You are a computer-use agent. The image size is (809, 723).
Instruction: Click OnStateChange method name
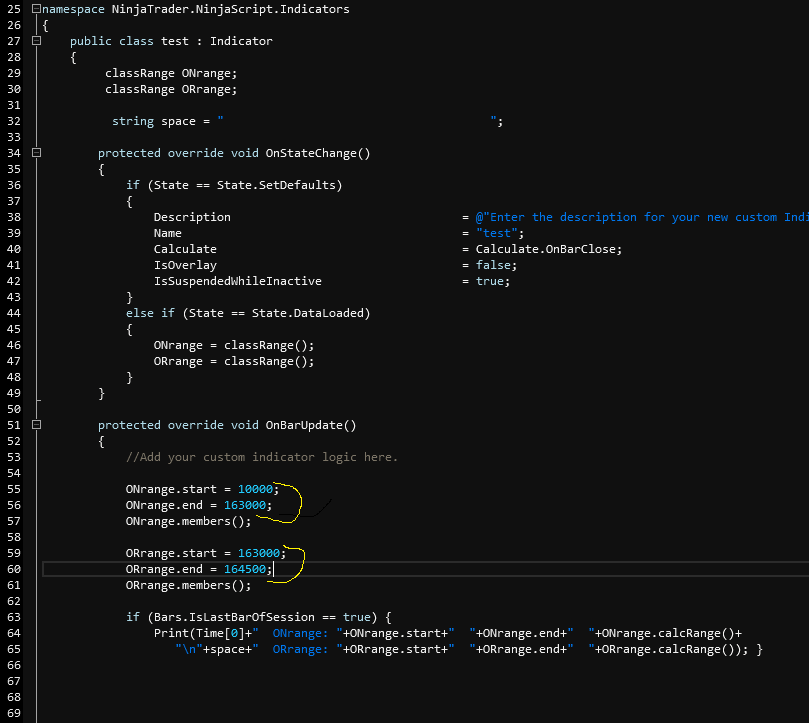point(311,153)
